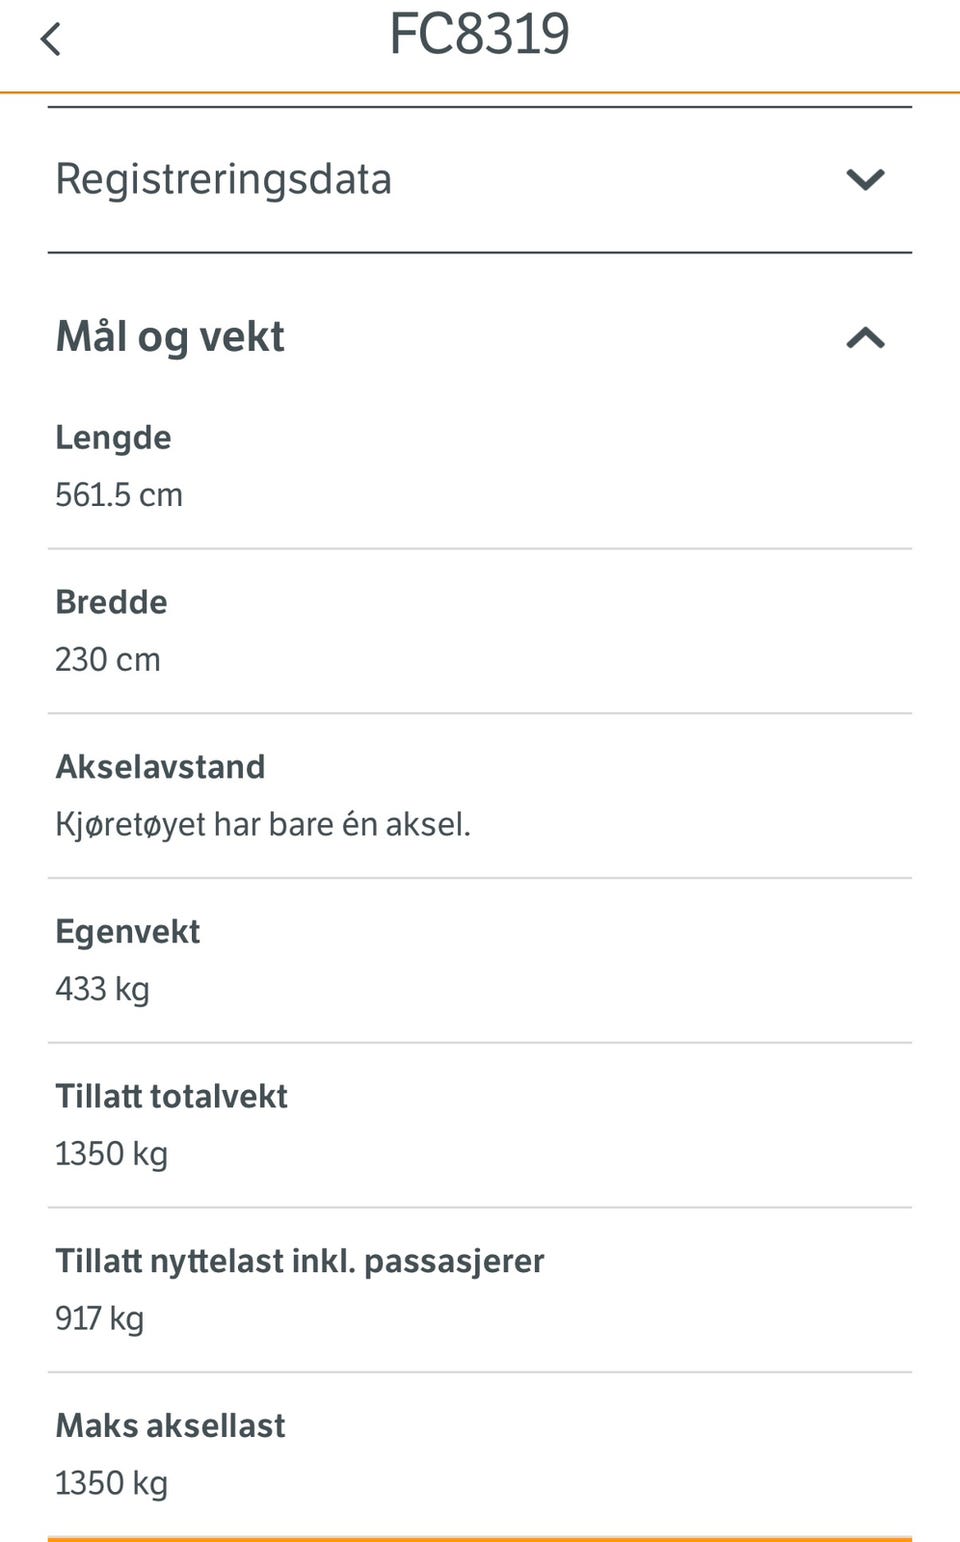
Task: Select the 917 kg value
Action: [99, 1318]
